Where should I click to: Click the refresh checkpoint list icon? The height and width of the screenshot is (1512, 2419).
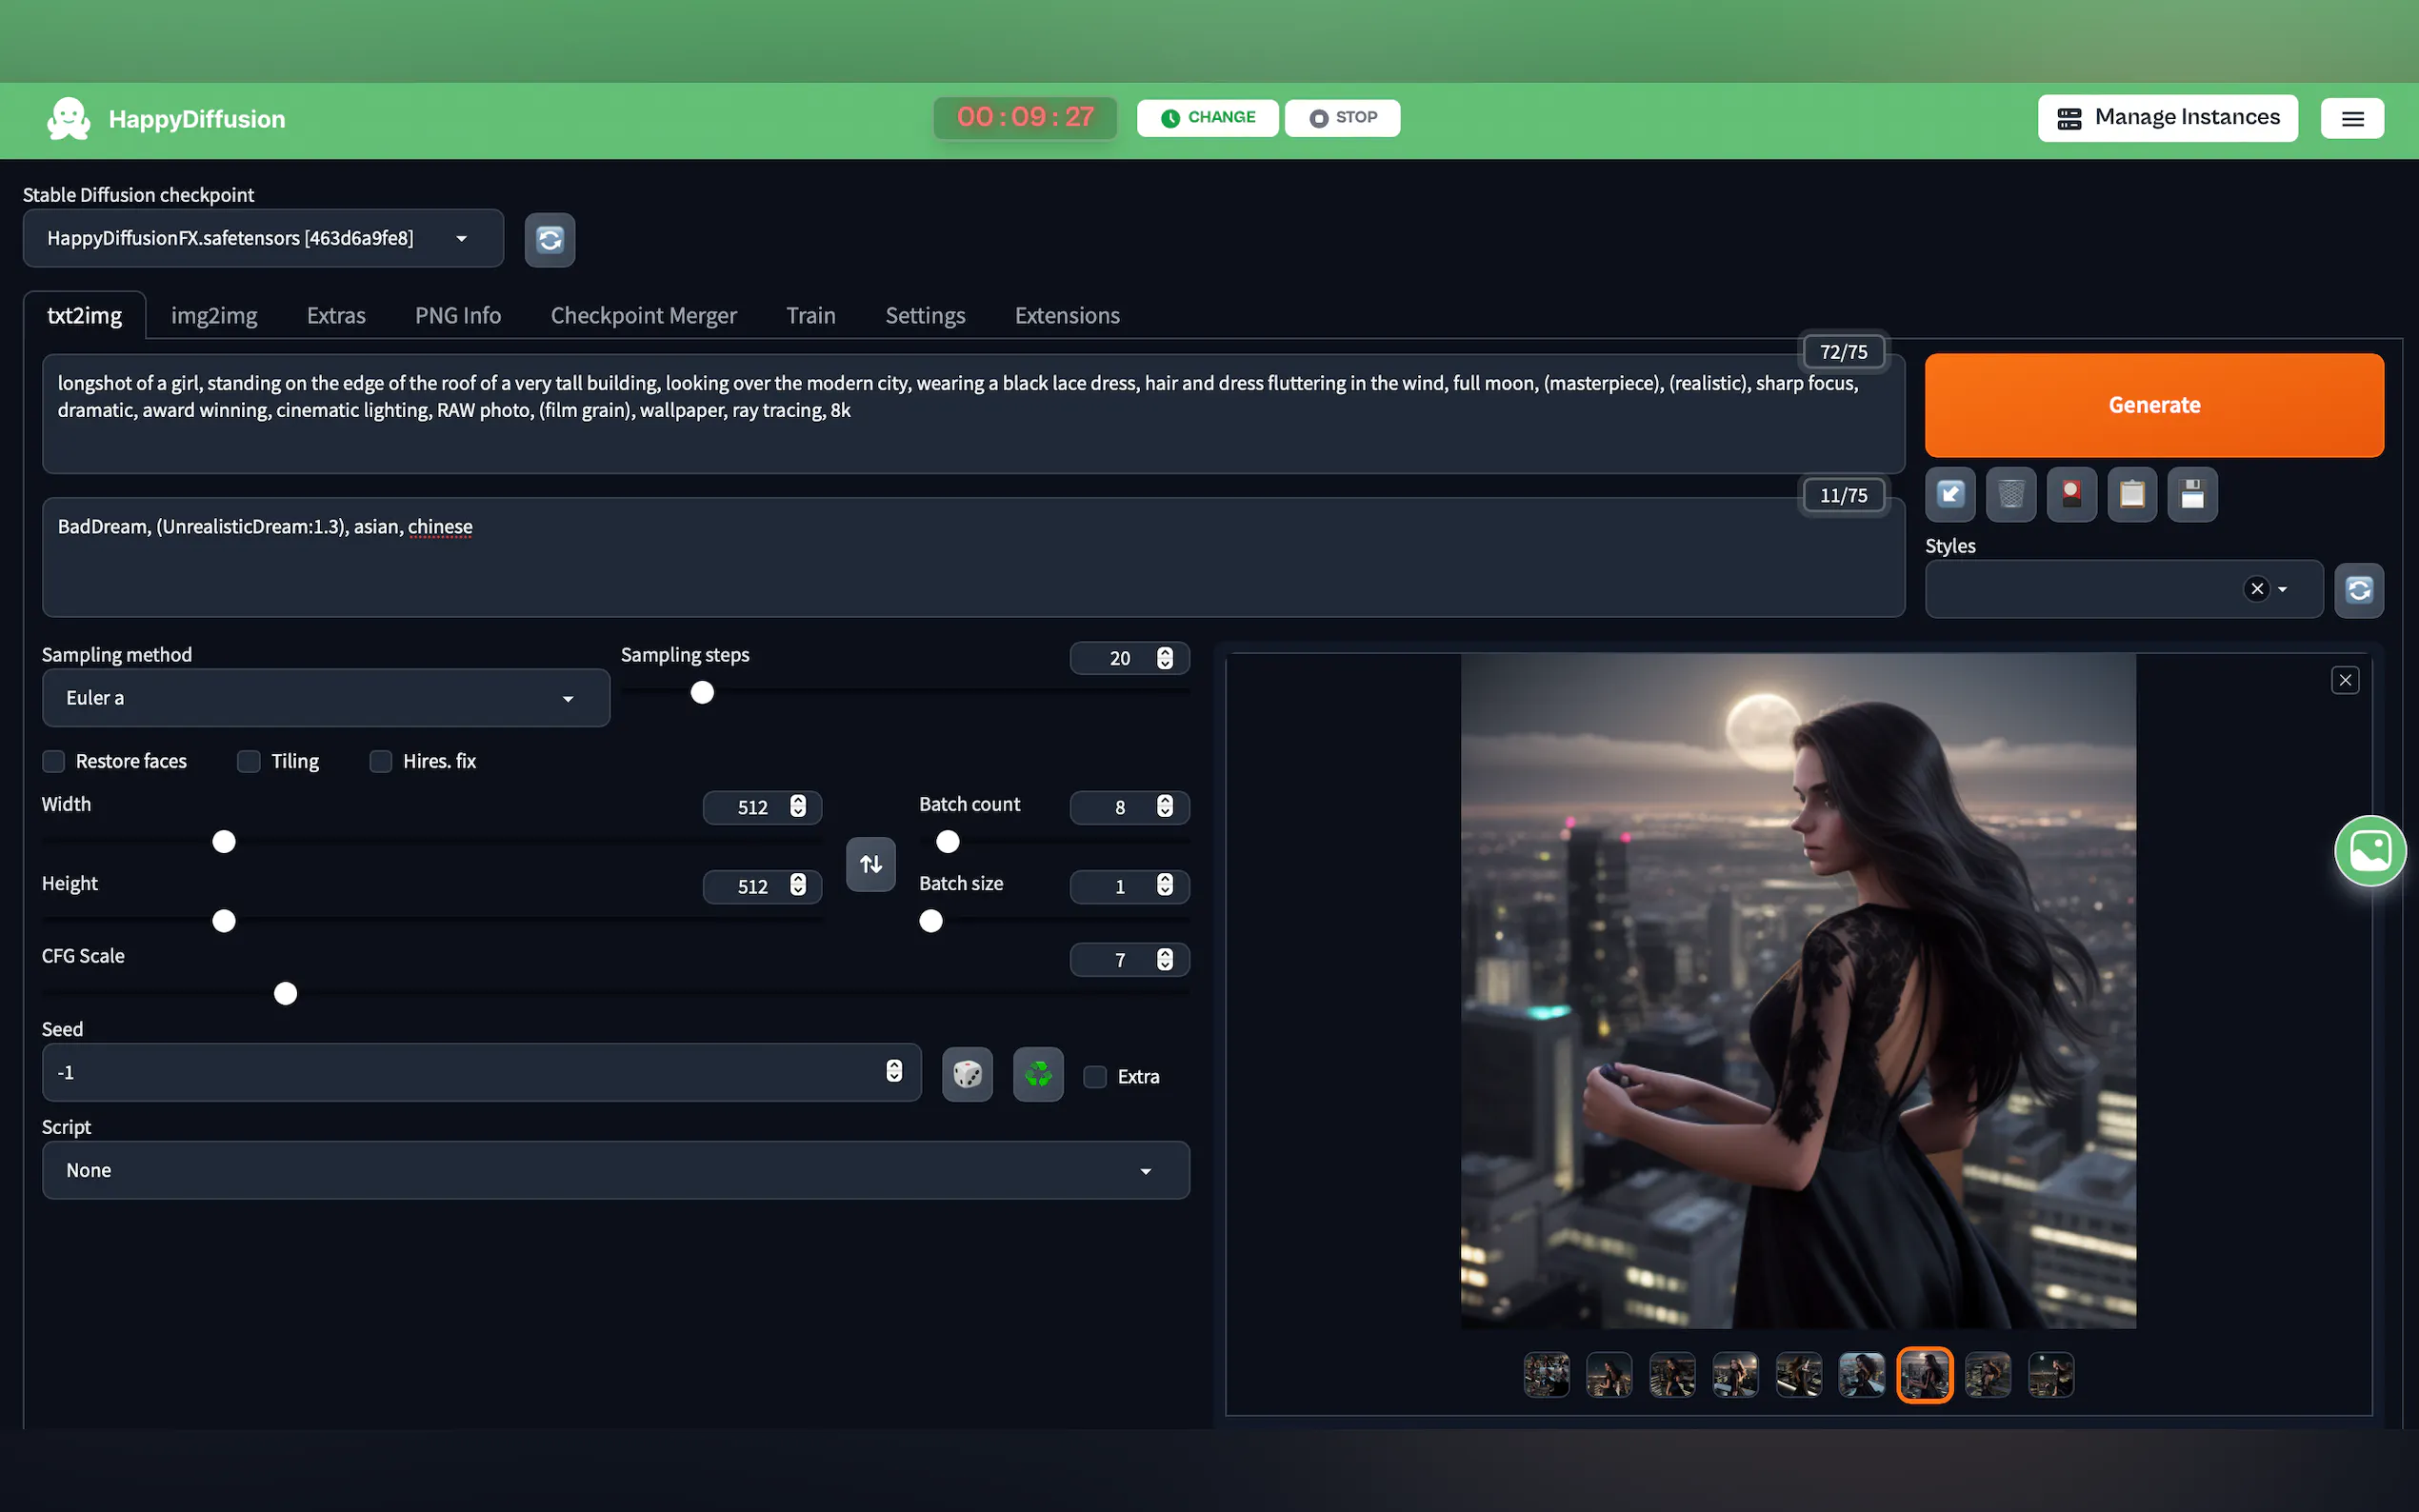tap(549, 240)
